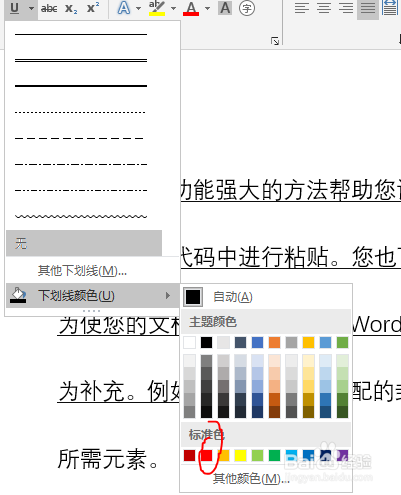Expand the Text Effects dropdown arrow
Screen dimensions: 401x495
pos(139,8)
